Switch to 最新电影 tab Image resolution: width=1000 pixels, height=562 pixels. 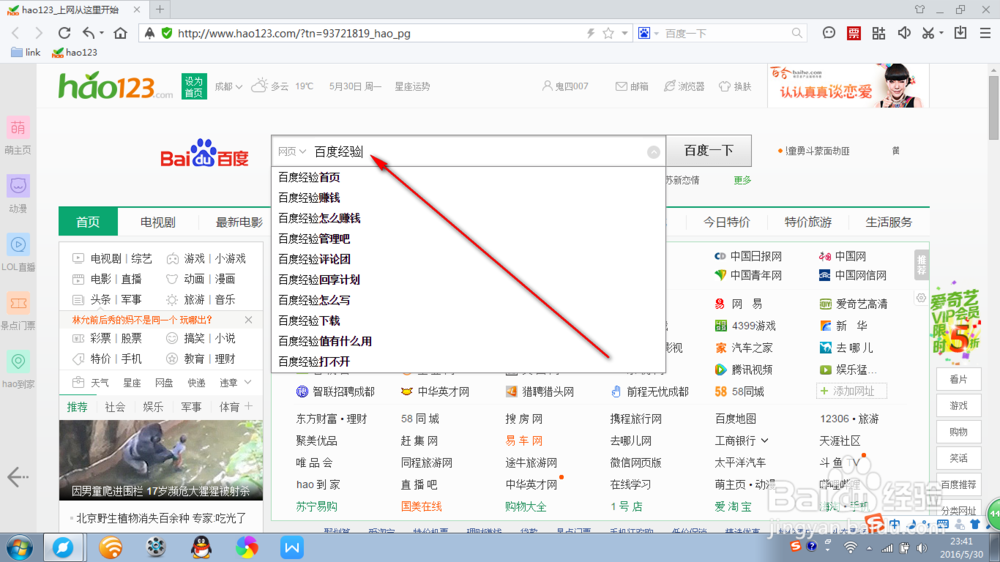[x=239, y=222]
